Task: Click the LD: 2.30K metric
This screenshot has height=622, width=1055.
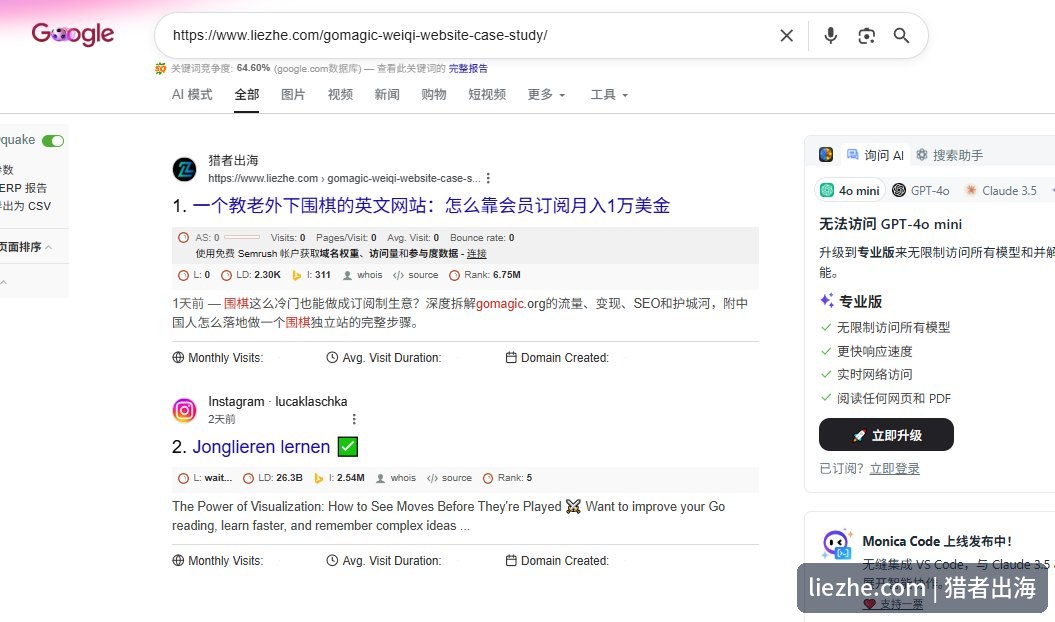Action: pos(251,275)
